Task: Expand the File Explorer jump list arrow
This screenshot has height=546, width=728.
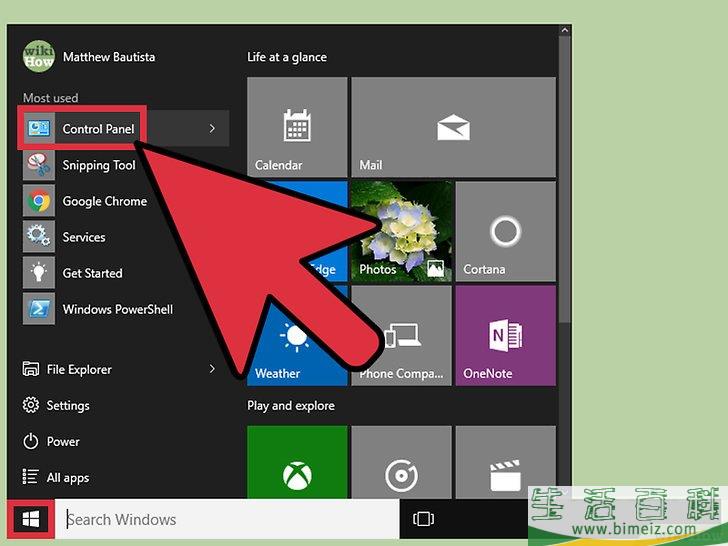Action: (212, 369)
